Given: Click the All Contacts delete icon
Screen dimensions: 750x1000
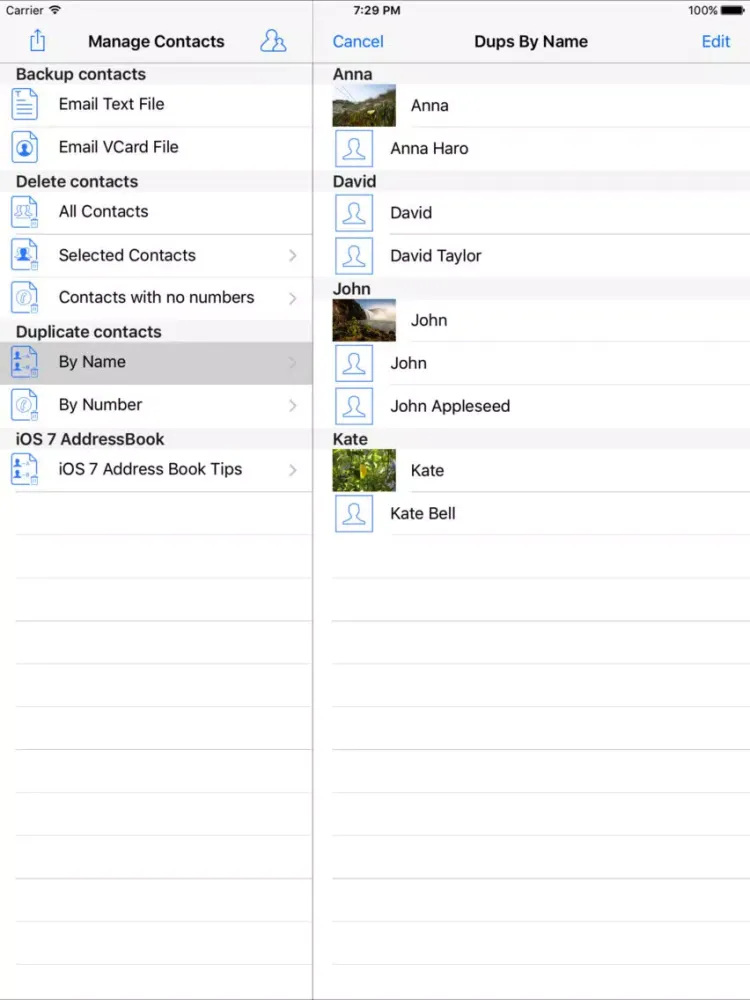Looking at the screenshot, I should [x=25, y=212].
